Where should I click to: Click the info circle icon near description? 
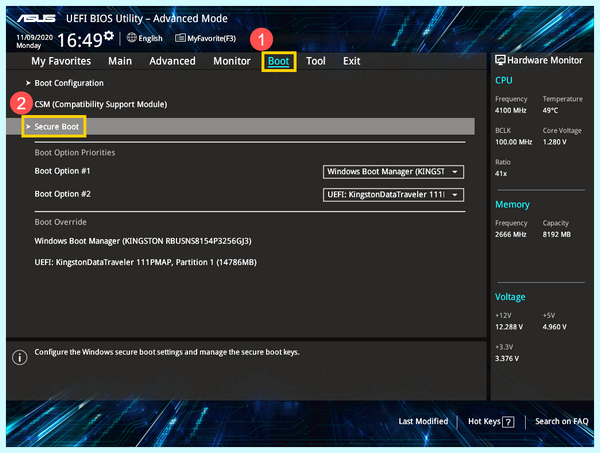20,357
